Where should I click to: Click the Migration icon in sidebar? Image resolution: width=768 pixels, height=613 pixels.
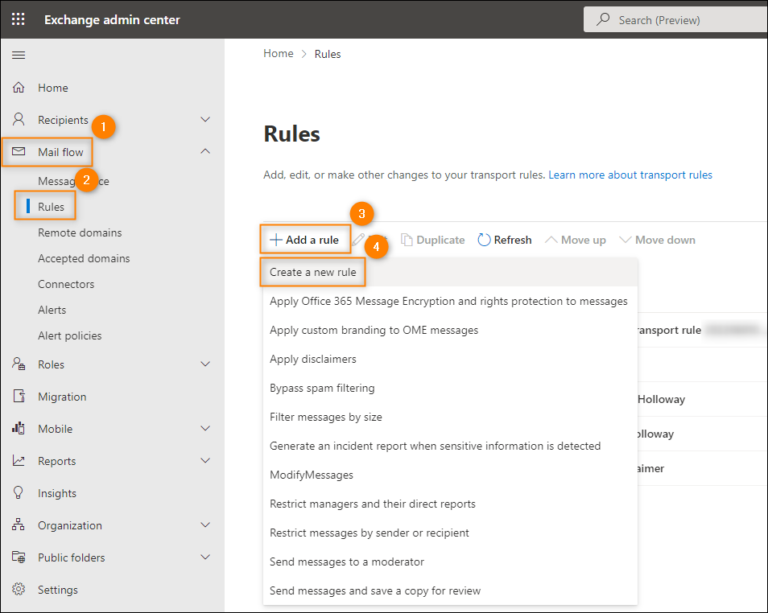18,397
